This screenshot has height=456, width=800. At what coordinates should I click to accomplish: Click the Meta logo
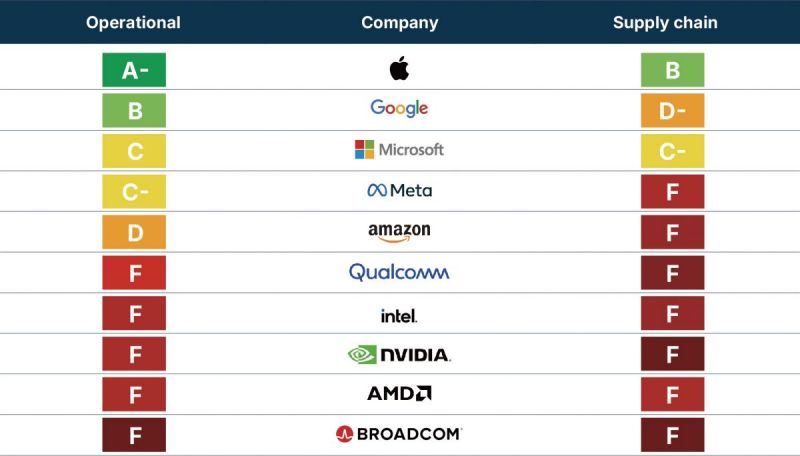tap(399, 190)
